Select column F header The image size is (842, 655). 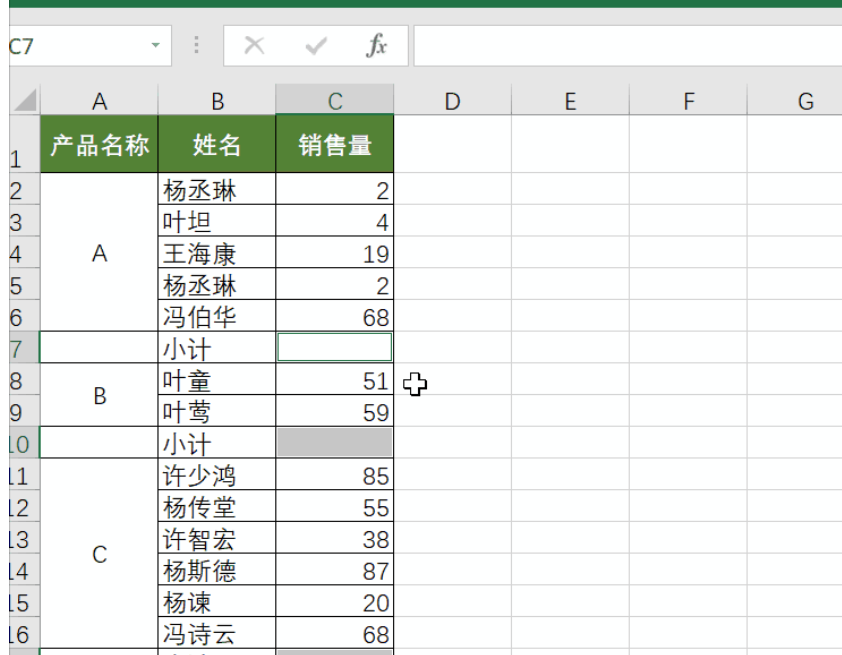(688, 100)
